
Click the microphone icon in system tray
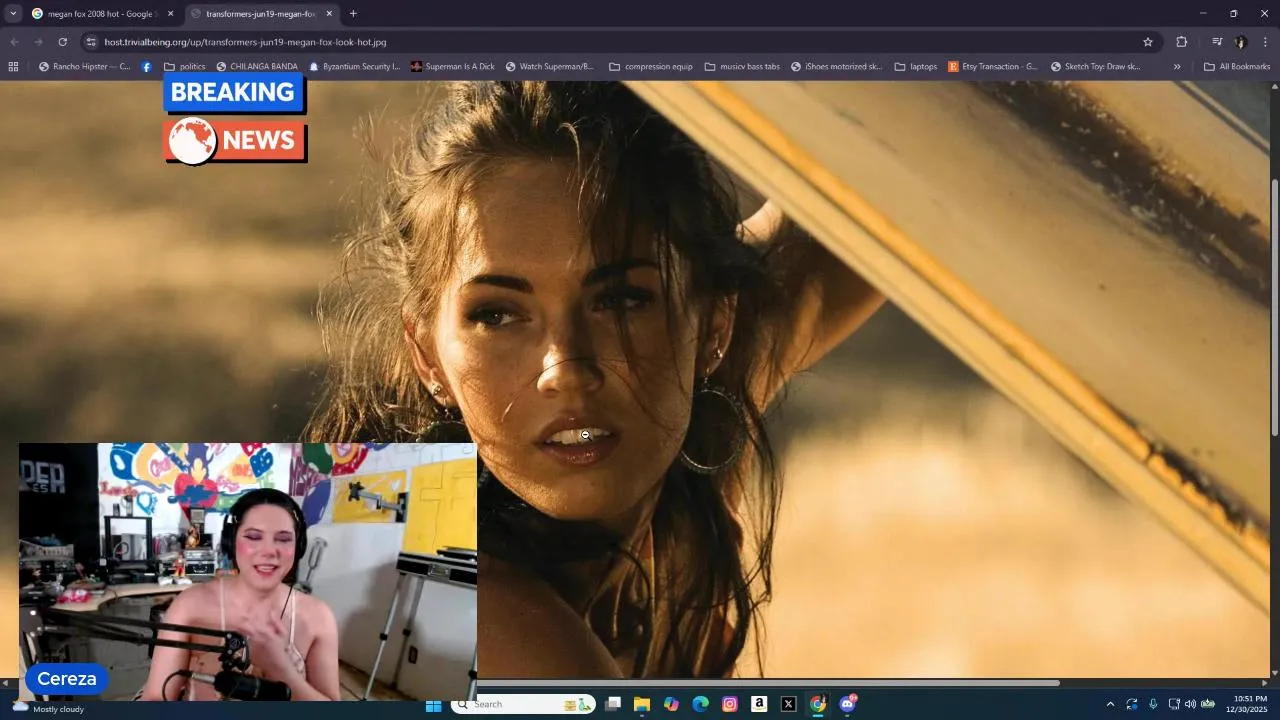tap(1153, 705)
